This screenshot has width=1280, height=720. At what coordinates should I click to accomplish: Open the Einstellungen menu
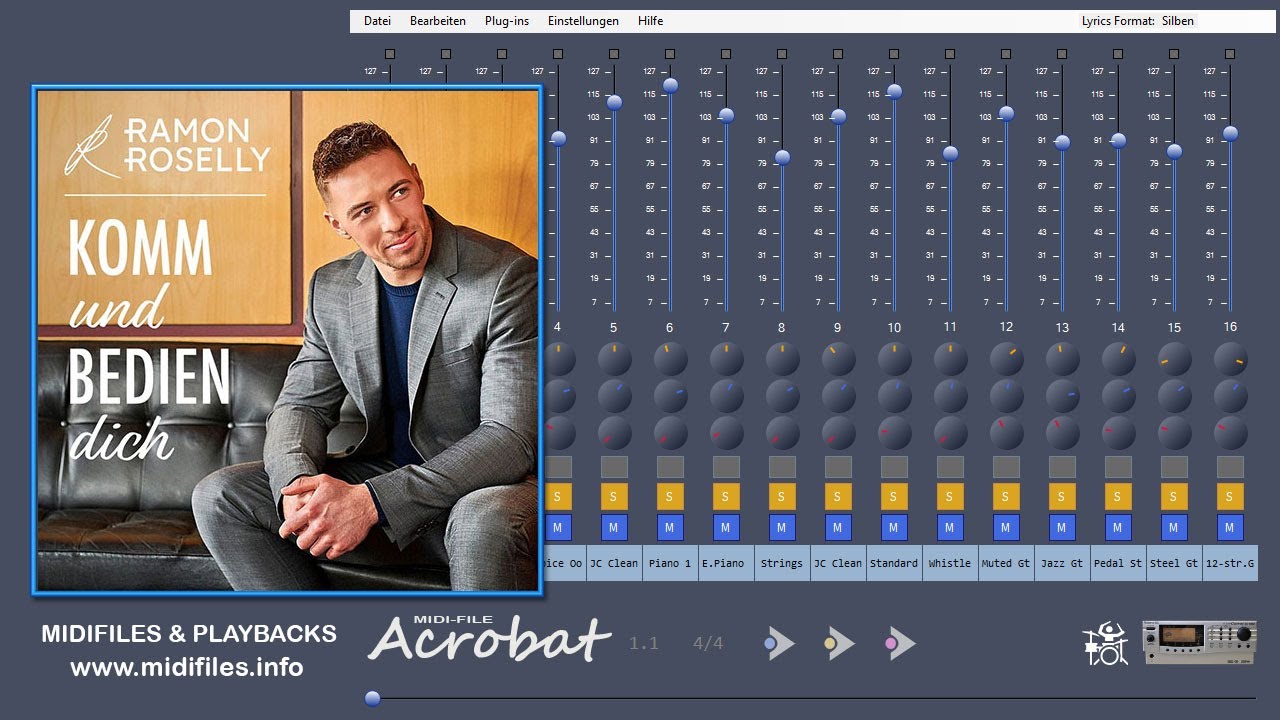pos(583,21)
